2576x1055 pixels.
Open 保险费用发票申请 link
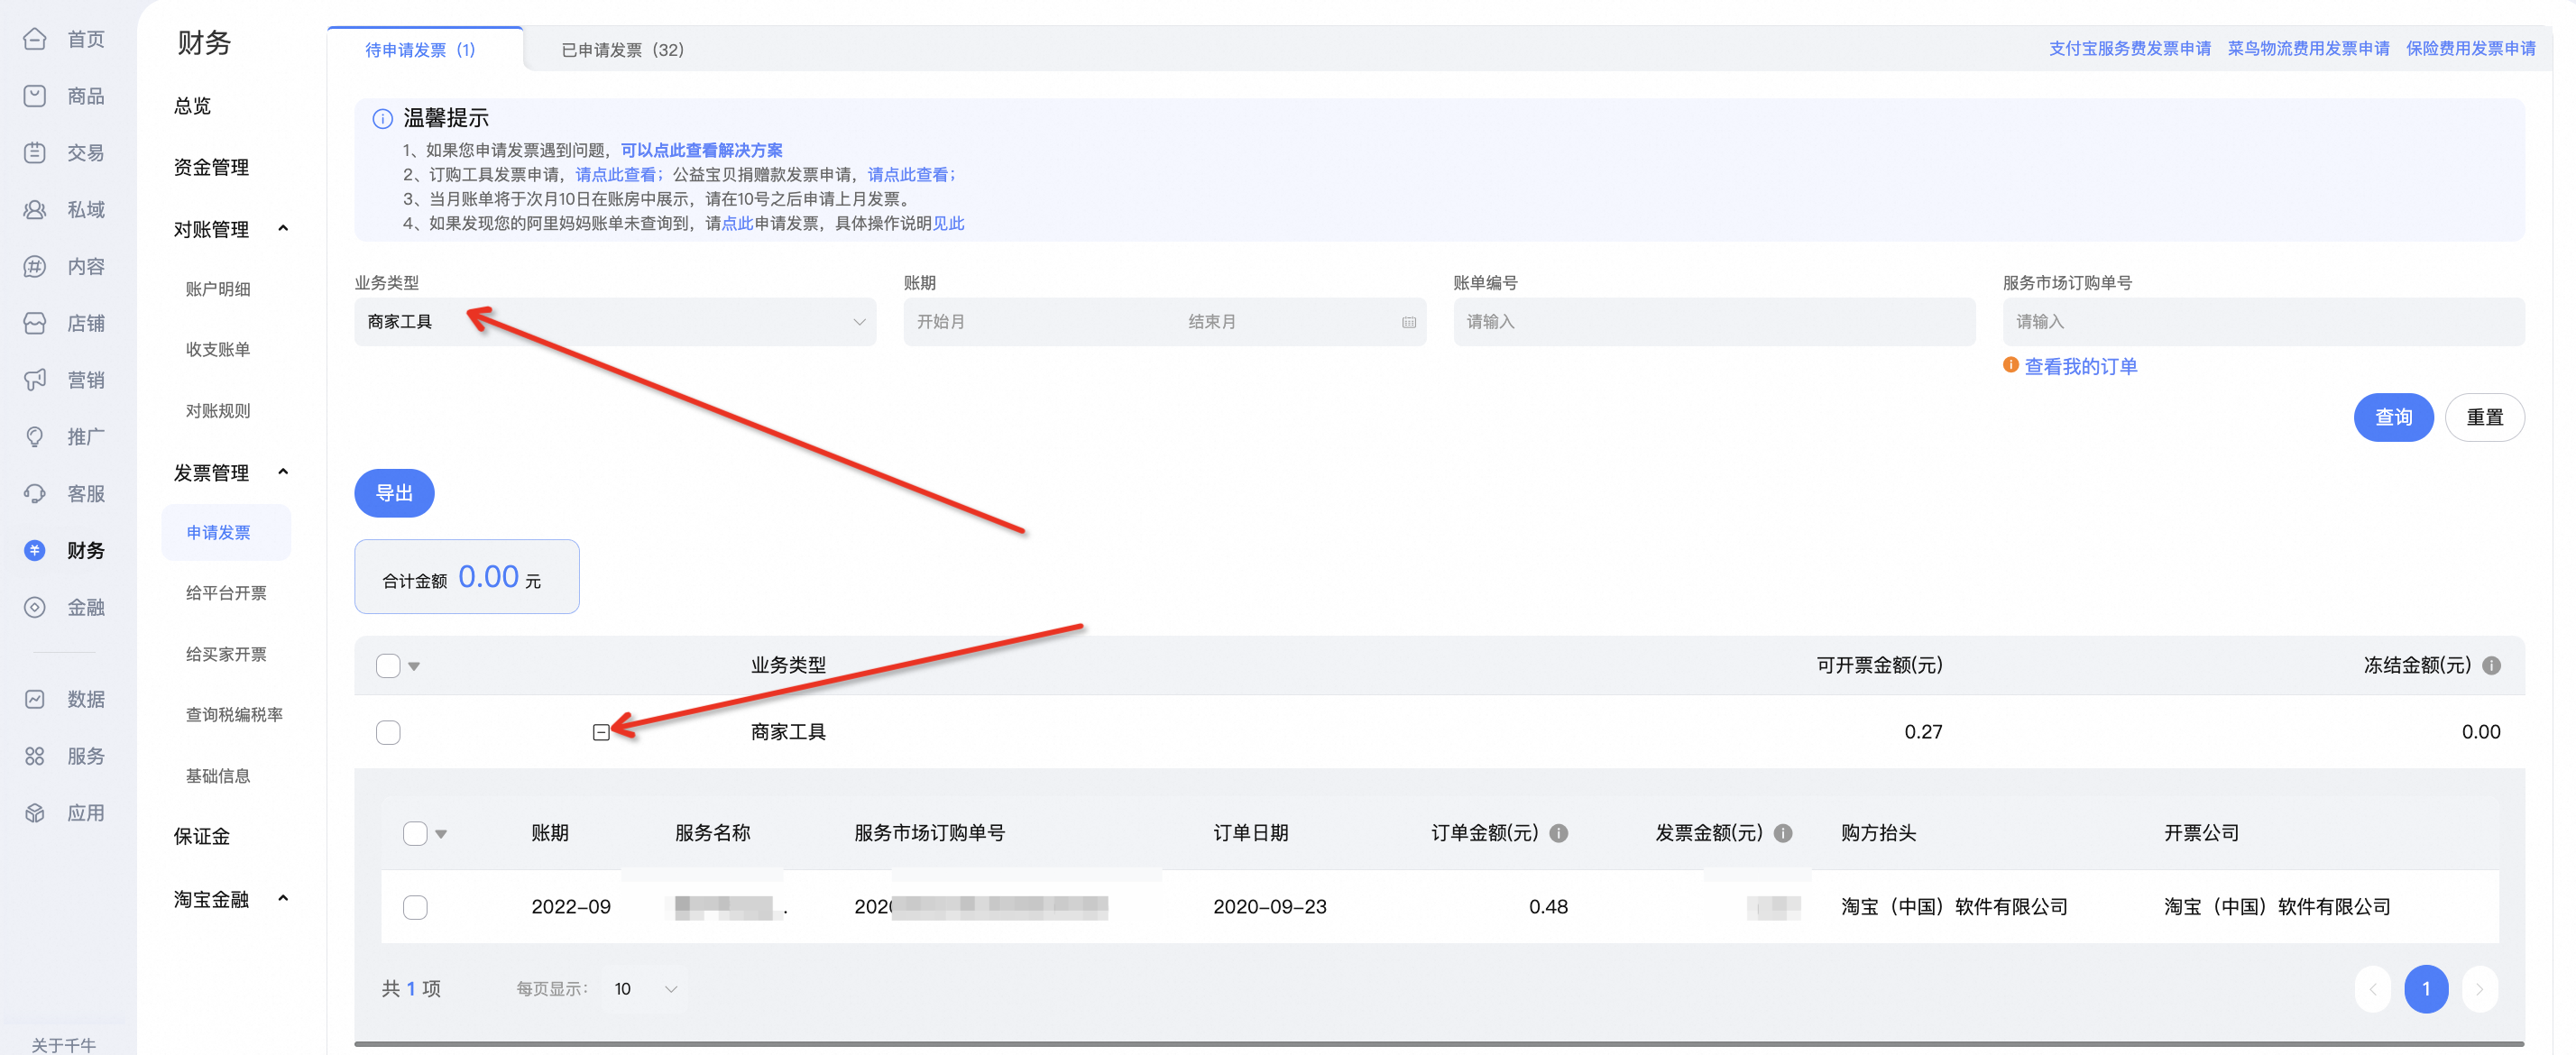pyautogui.click(x=2470, y=49)
